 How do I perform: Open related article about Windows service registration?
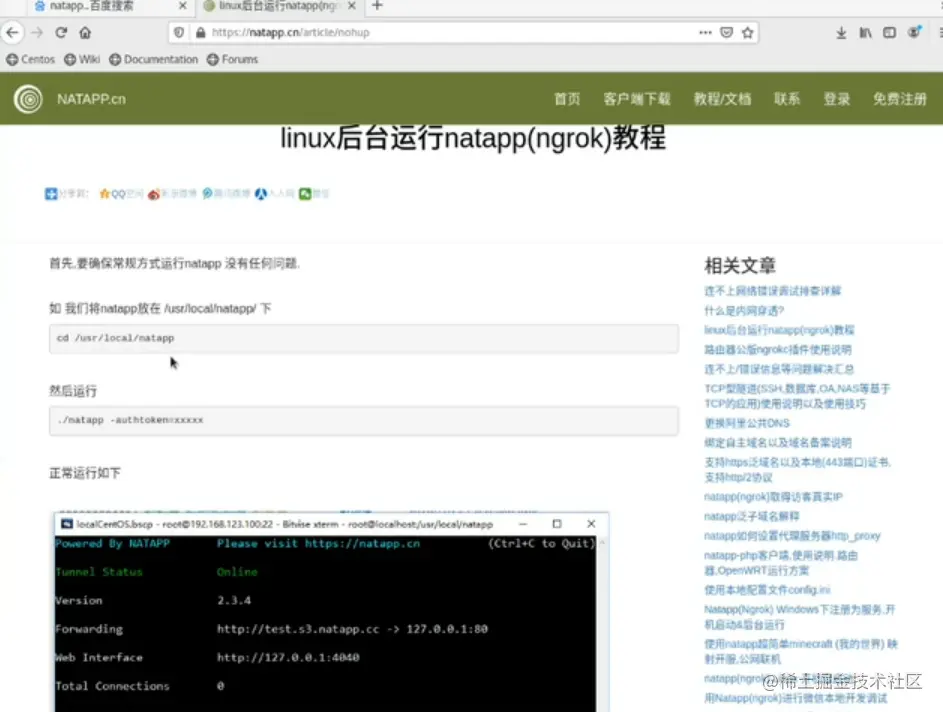click(x=799, y=617)
